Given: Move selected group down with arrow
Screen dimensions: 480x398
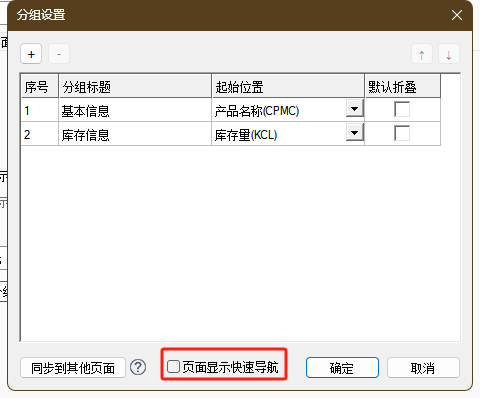Looking at the screenshot, I should point(449,54).
